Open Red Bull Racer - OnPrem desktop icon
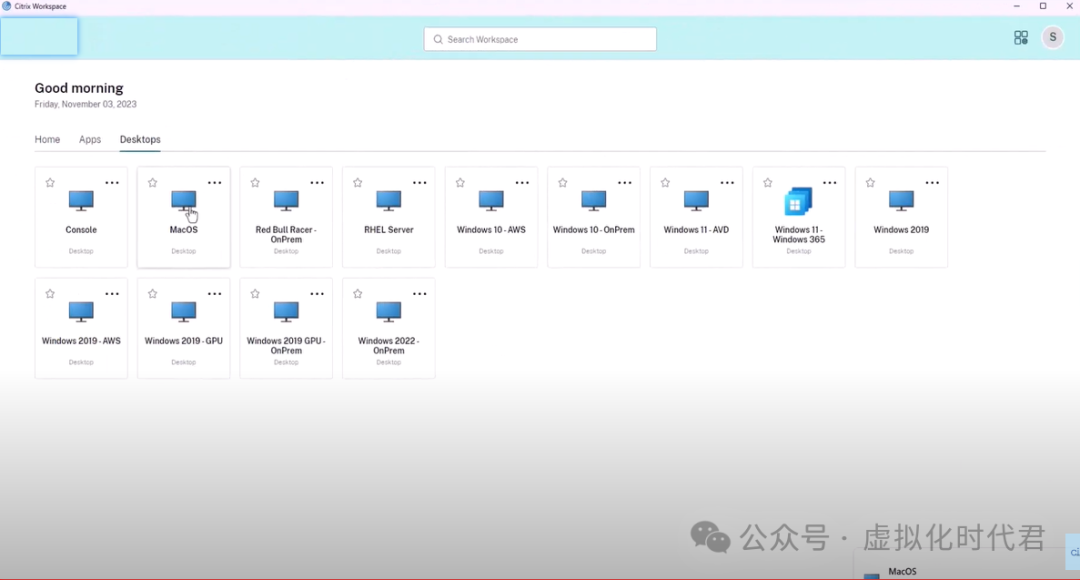Viewport: 1080px width, 580px height. point(286,200)
